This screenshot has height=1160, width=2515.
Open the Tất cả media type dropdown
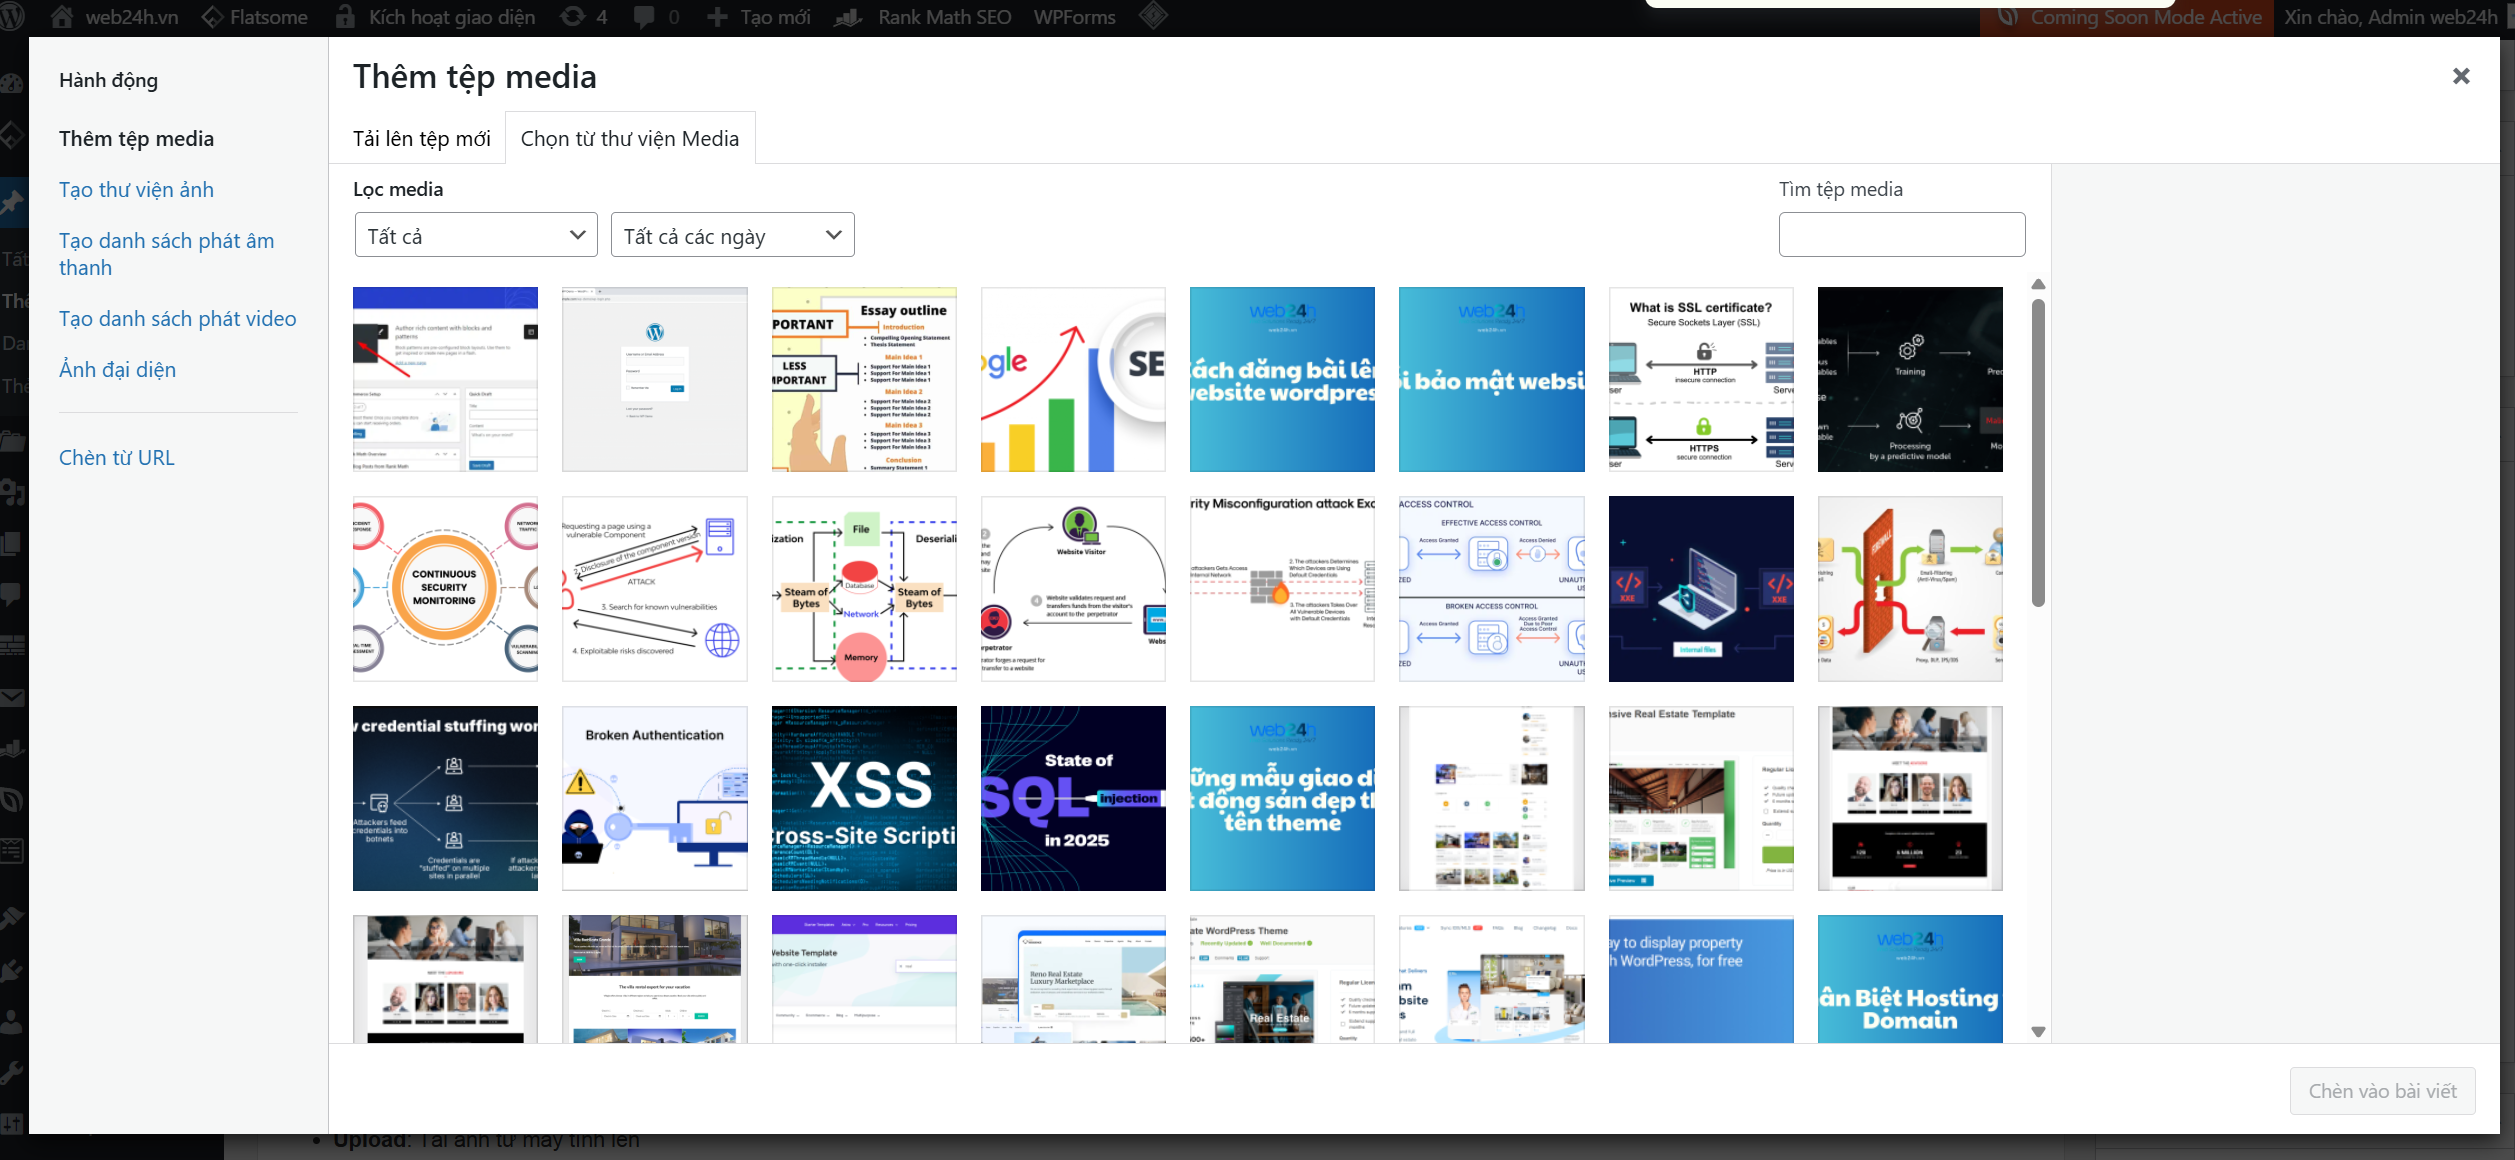point(476,235)
